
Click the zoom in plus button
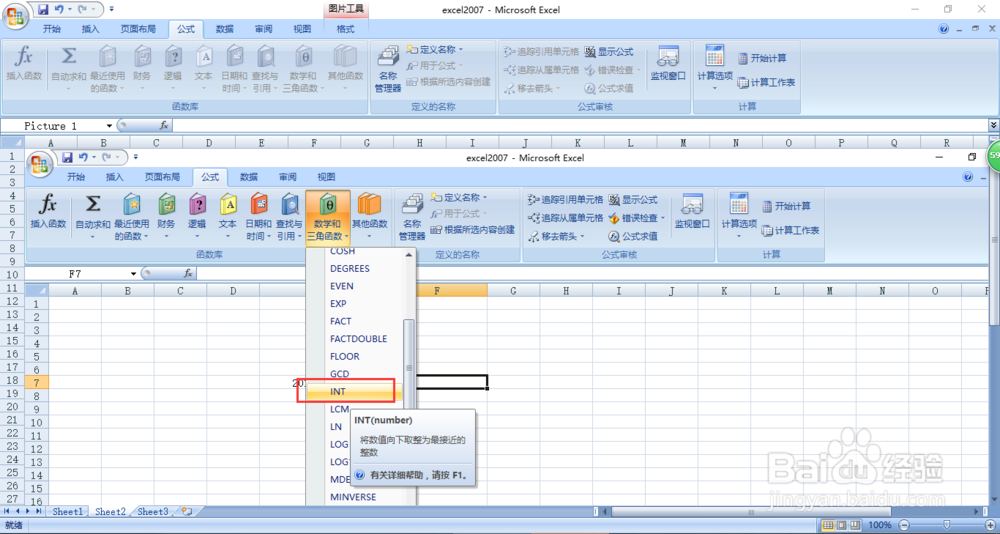tap(990, 525)
